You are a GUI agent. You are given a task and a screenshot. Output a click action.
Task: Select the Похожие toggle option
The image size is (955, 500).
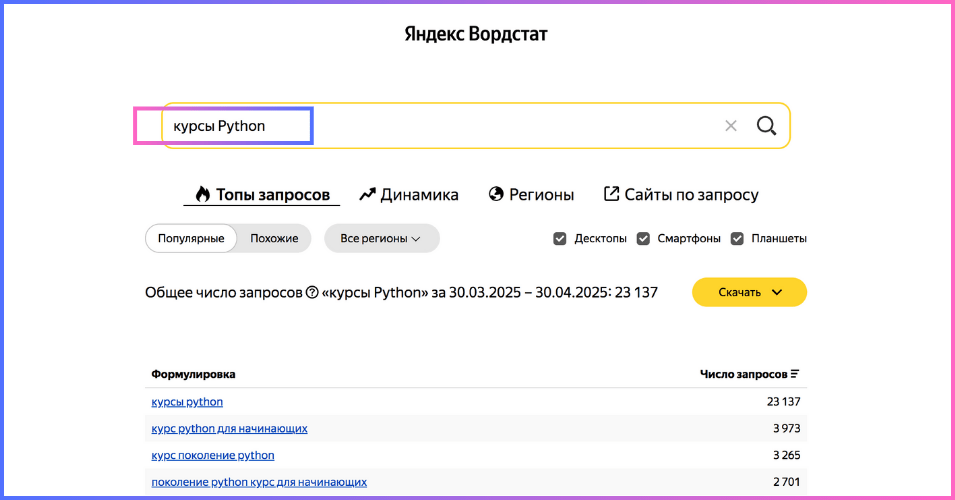pos(274,238)
